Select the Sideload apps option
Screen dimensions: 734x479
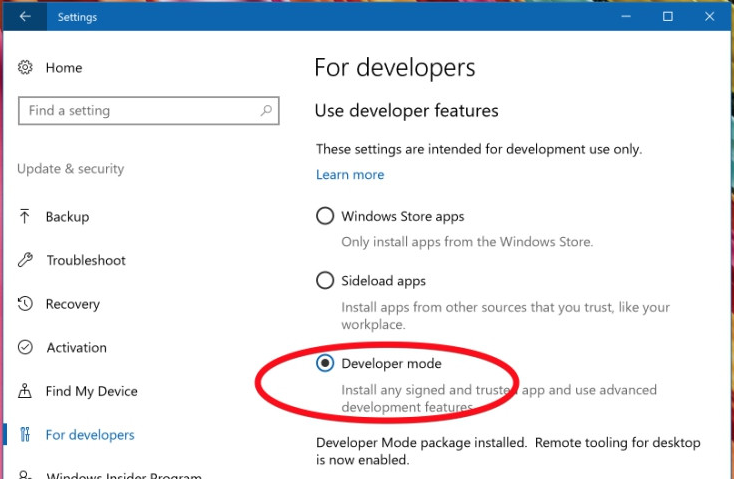click(x=325, y=281)
